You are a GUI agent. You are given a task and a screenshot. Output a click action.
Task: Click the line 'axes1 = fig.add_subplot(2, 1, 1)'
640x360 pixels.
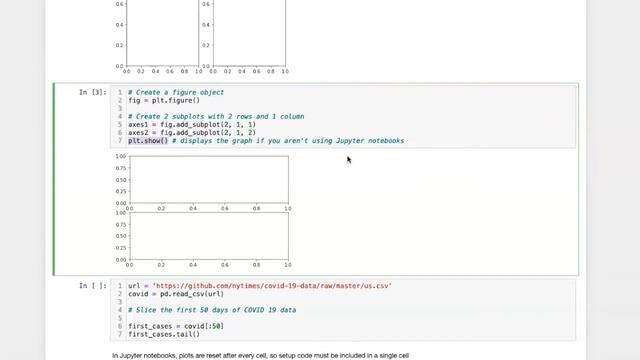pos(192,124)
